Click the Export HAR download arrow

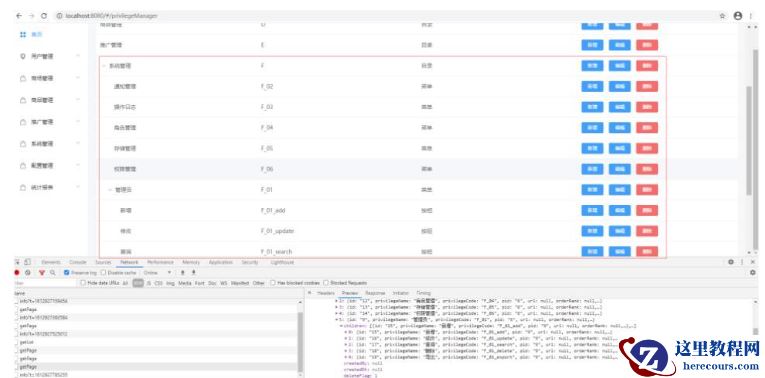194,273
